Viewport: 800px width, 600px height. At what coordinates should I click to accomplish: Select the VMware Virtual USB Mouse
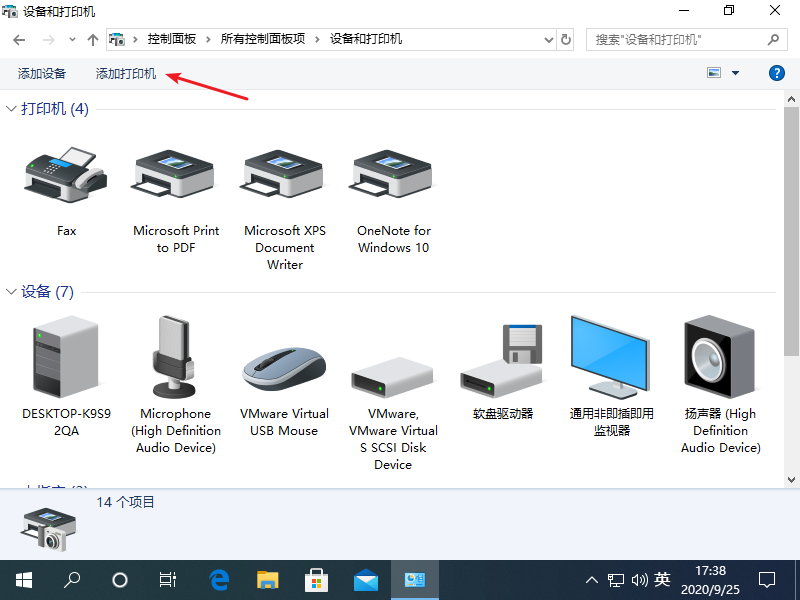coord(285,368)
